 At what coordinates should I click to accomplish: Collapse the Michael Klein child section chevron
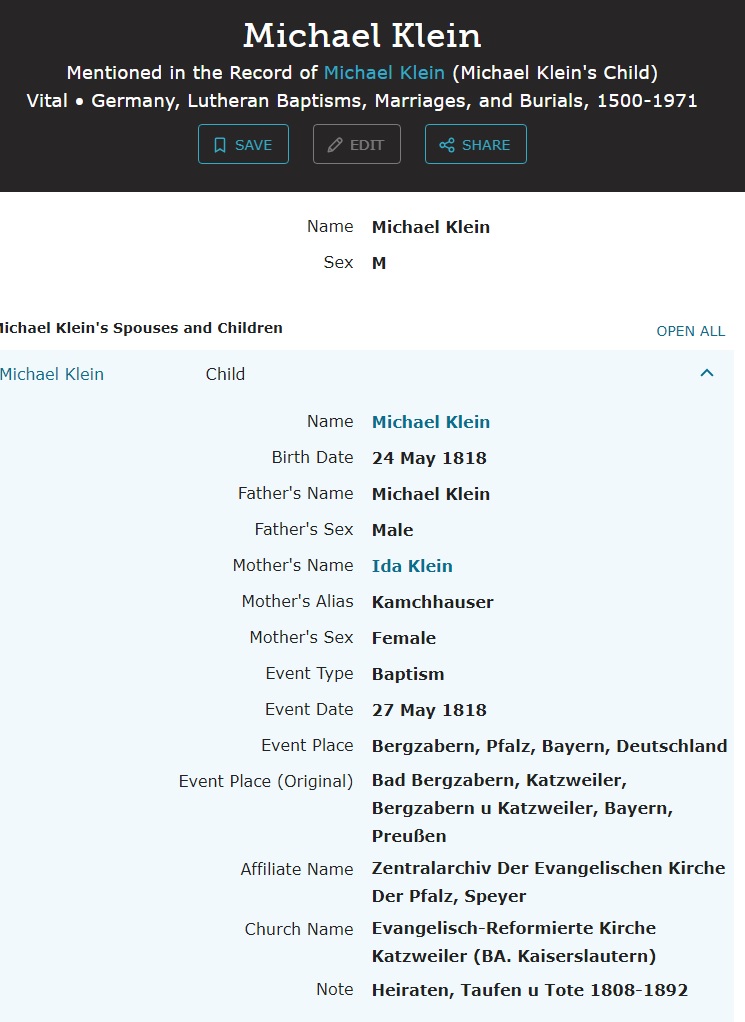(x=707, y=373)
